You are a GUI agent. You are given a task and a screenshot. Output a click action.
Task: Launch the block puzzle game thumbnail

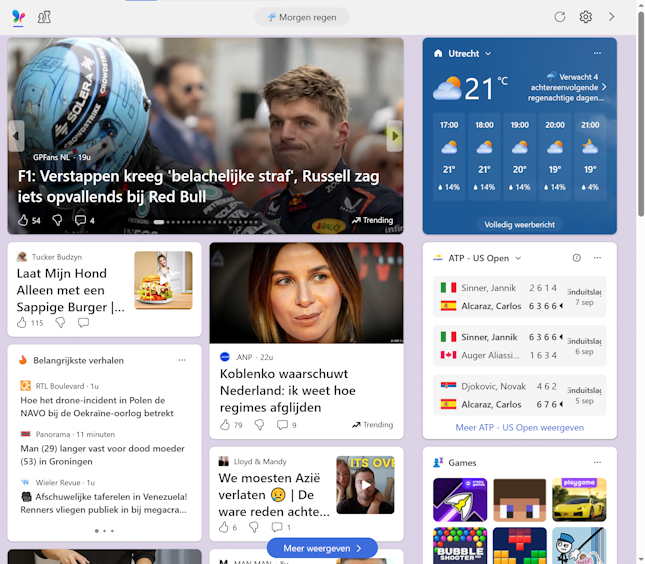[x=520, y=545]
